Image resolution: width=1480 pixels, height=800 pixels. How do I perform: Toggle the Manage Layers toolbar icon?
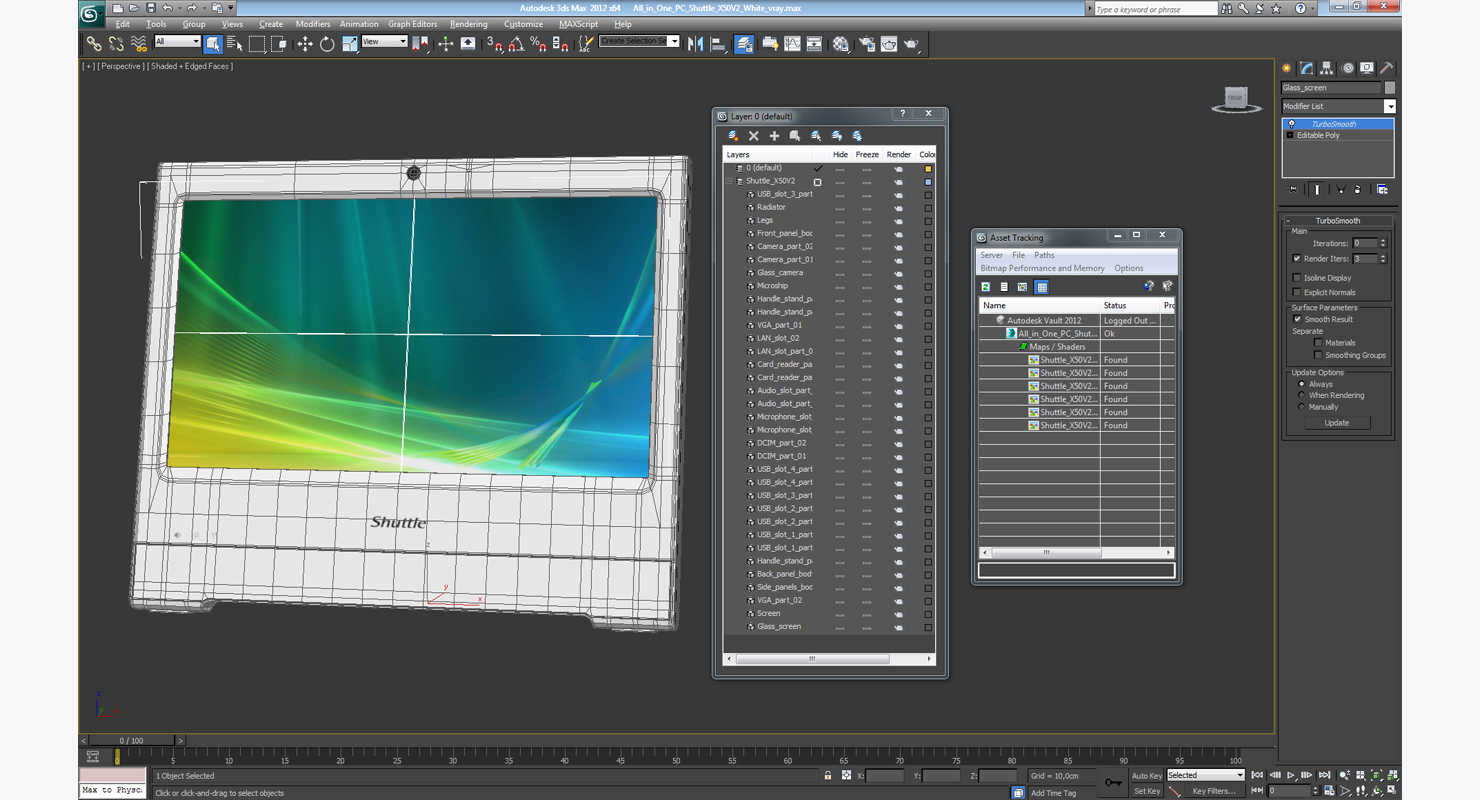744,44
